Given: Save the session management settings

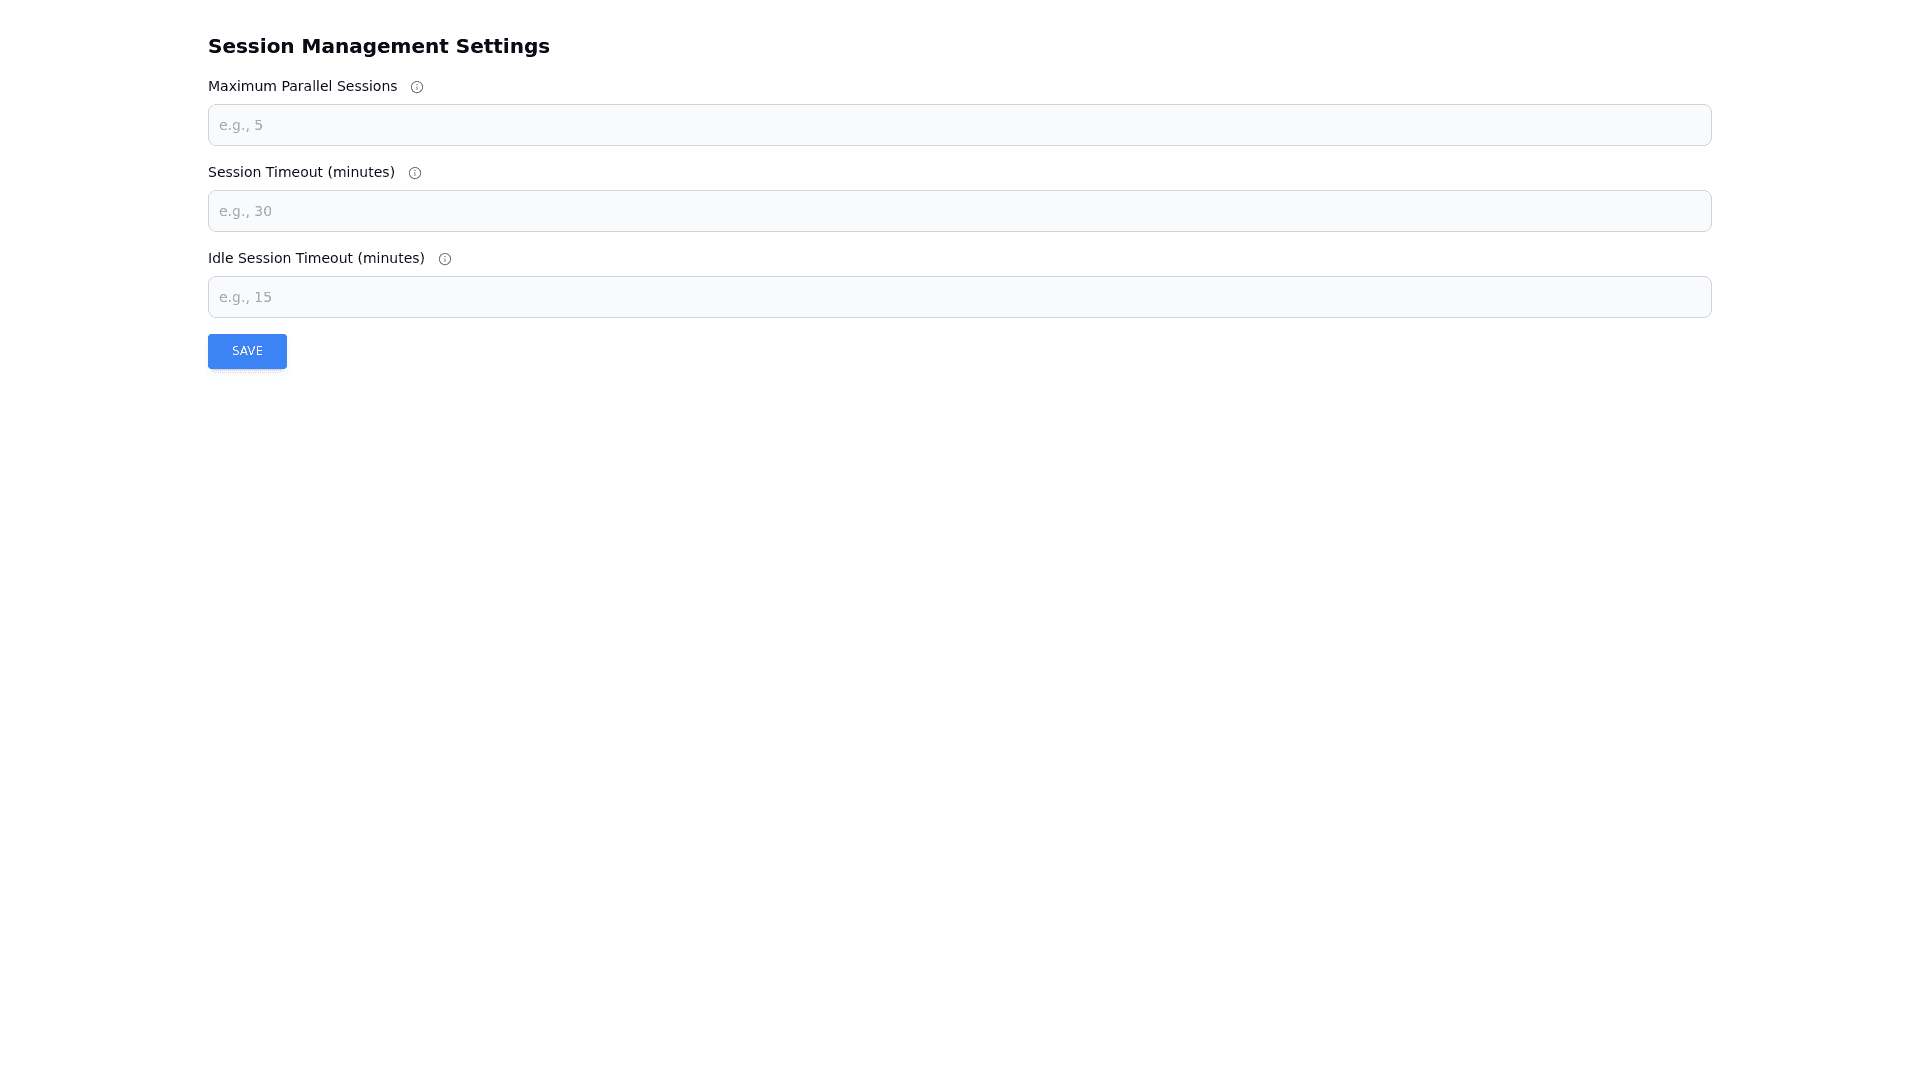Looking at the screenshot, I should tap(247, 351).
